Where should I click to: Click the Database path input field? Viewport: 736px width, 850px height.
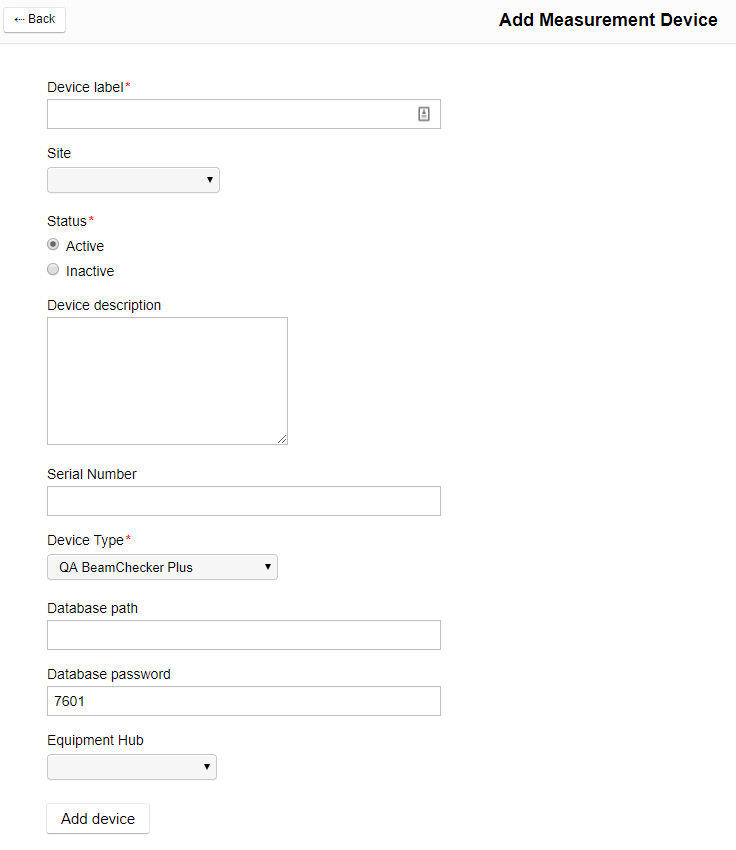(x=243, y=635)
